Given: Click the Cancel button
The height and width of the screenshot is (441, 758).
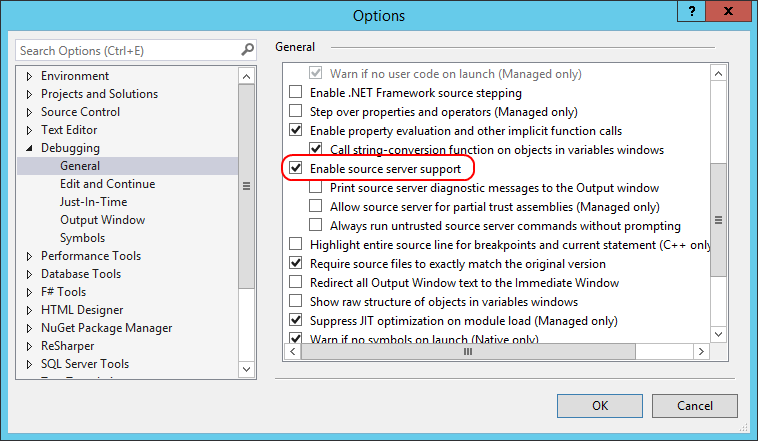Looking at the screenshot, I should click(x=695, y=406).
